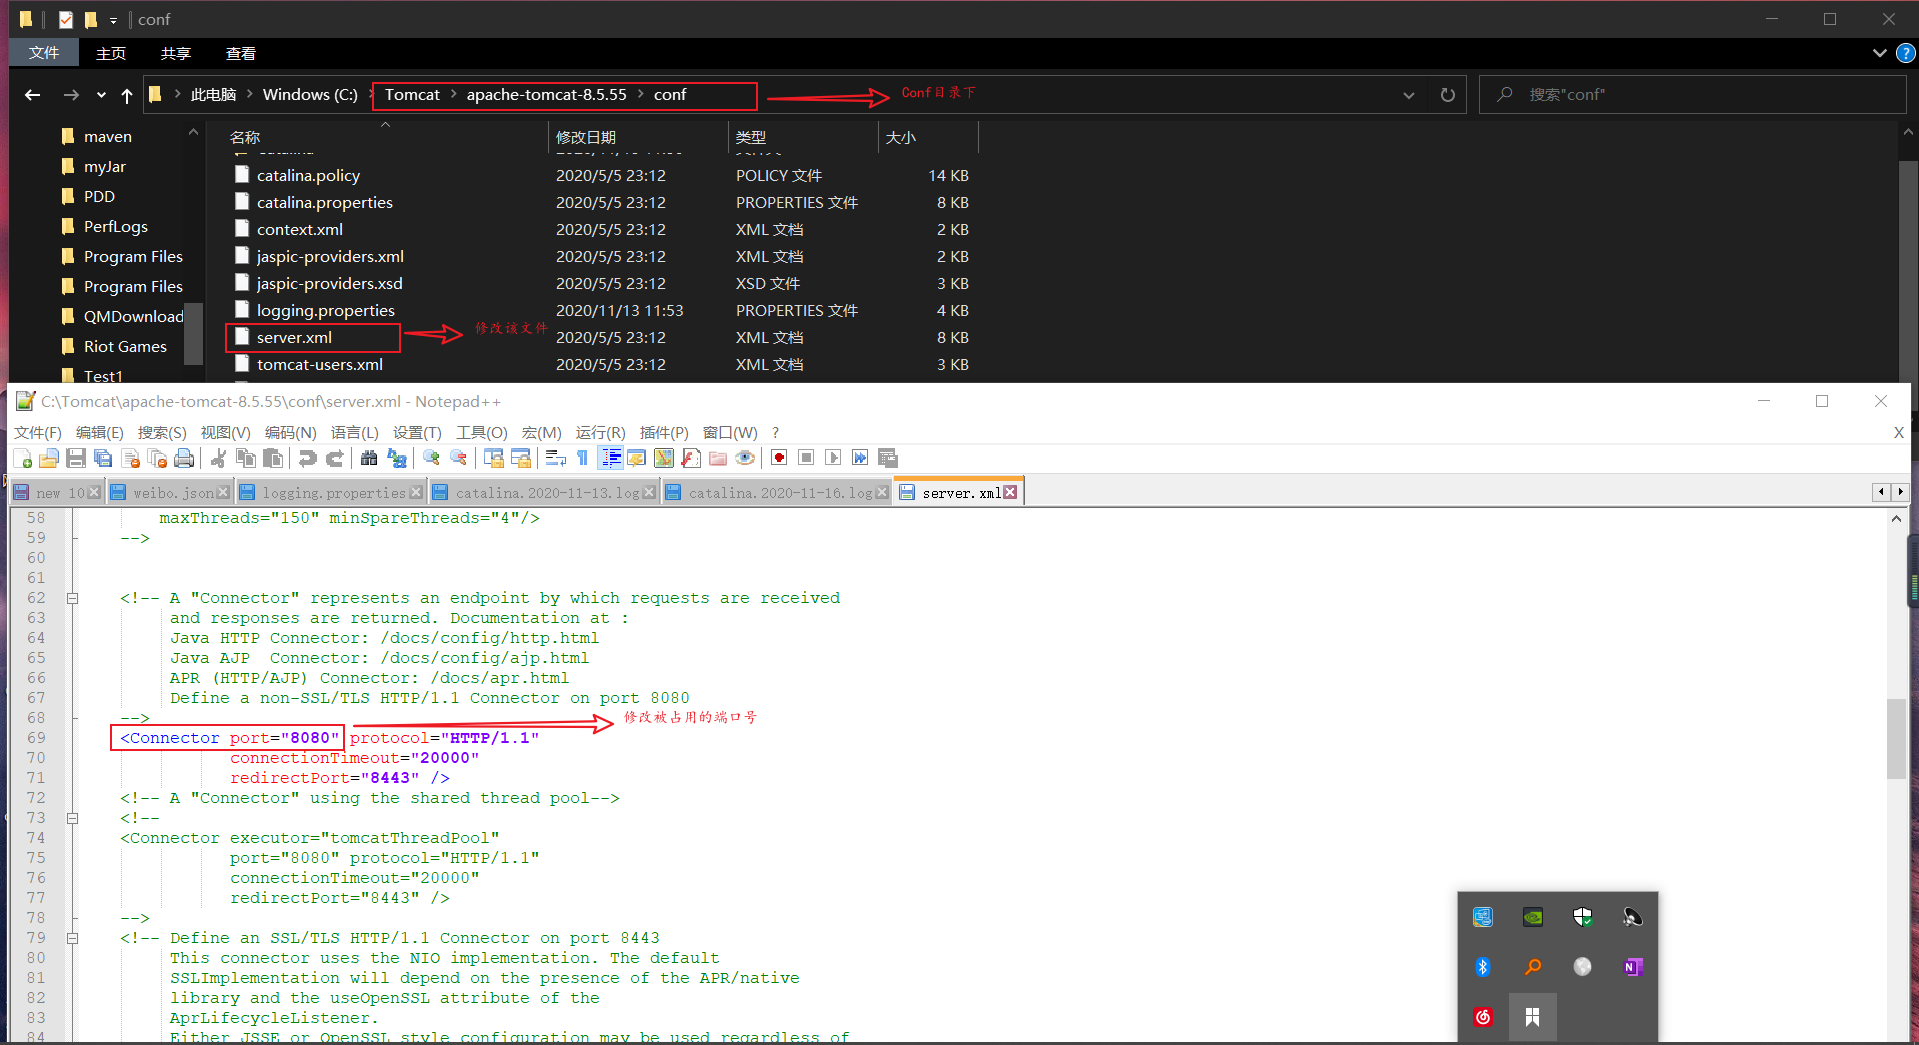Open Quick Access Toolbar customize dropdown
The image size is (1919, 1045).
(x=114, y=20)
